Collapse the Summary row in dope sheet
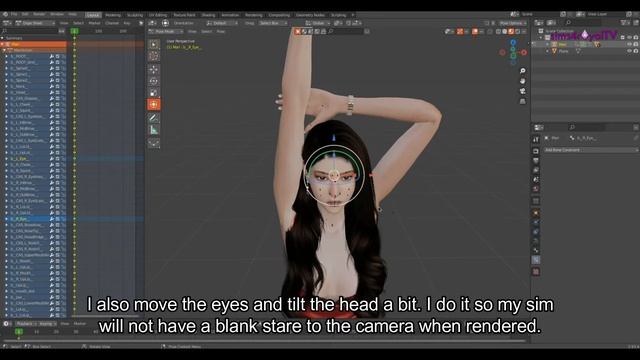The height and width of the screenshot is (360, 640). [x=3, y=38]
